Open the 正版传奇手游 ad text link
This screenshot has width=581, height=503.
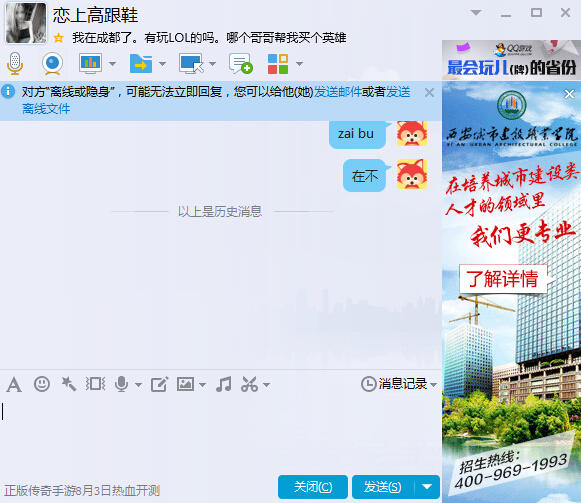pyautogui.click(x=82, y=491)
